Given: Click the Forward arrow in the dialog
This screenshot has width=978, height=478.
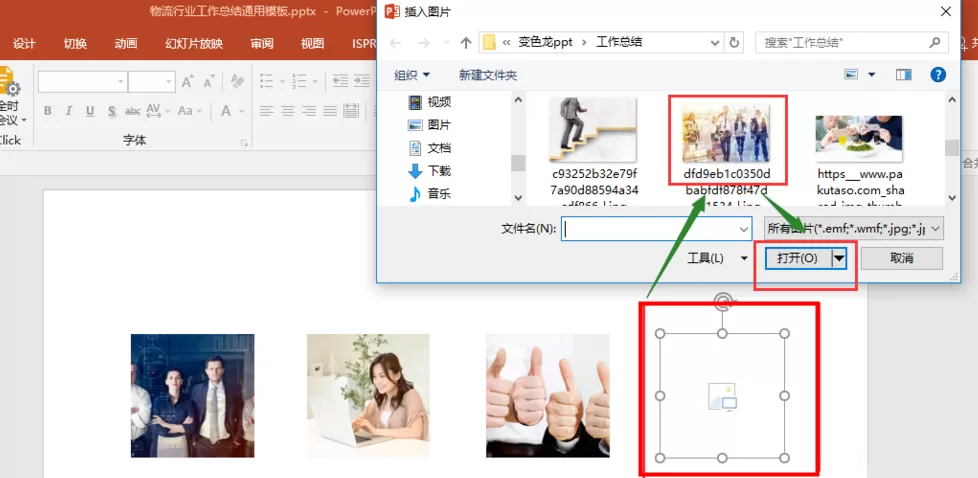Looking at the screenshot, I should pos(424,42).
